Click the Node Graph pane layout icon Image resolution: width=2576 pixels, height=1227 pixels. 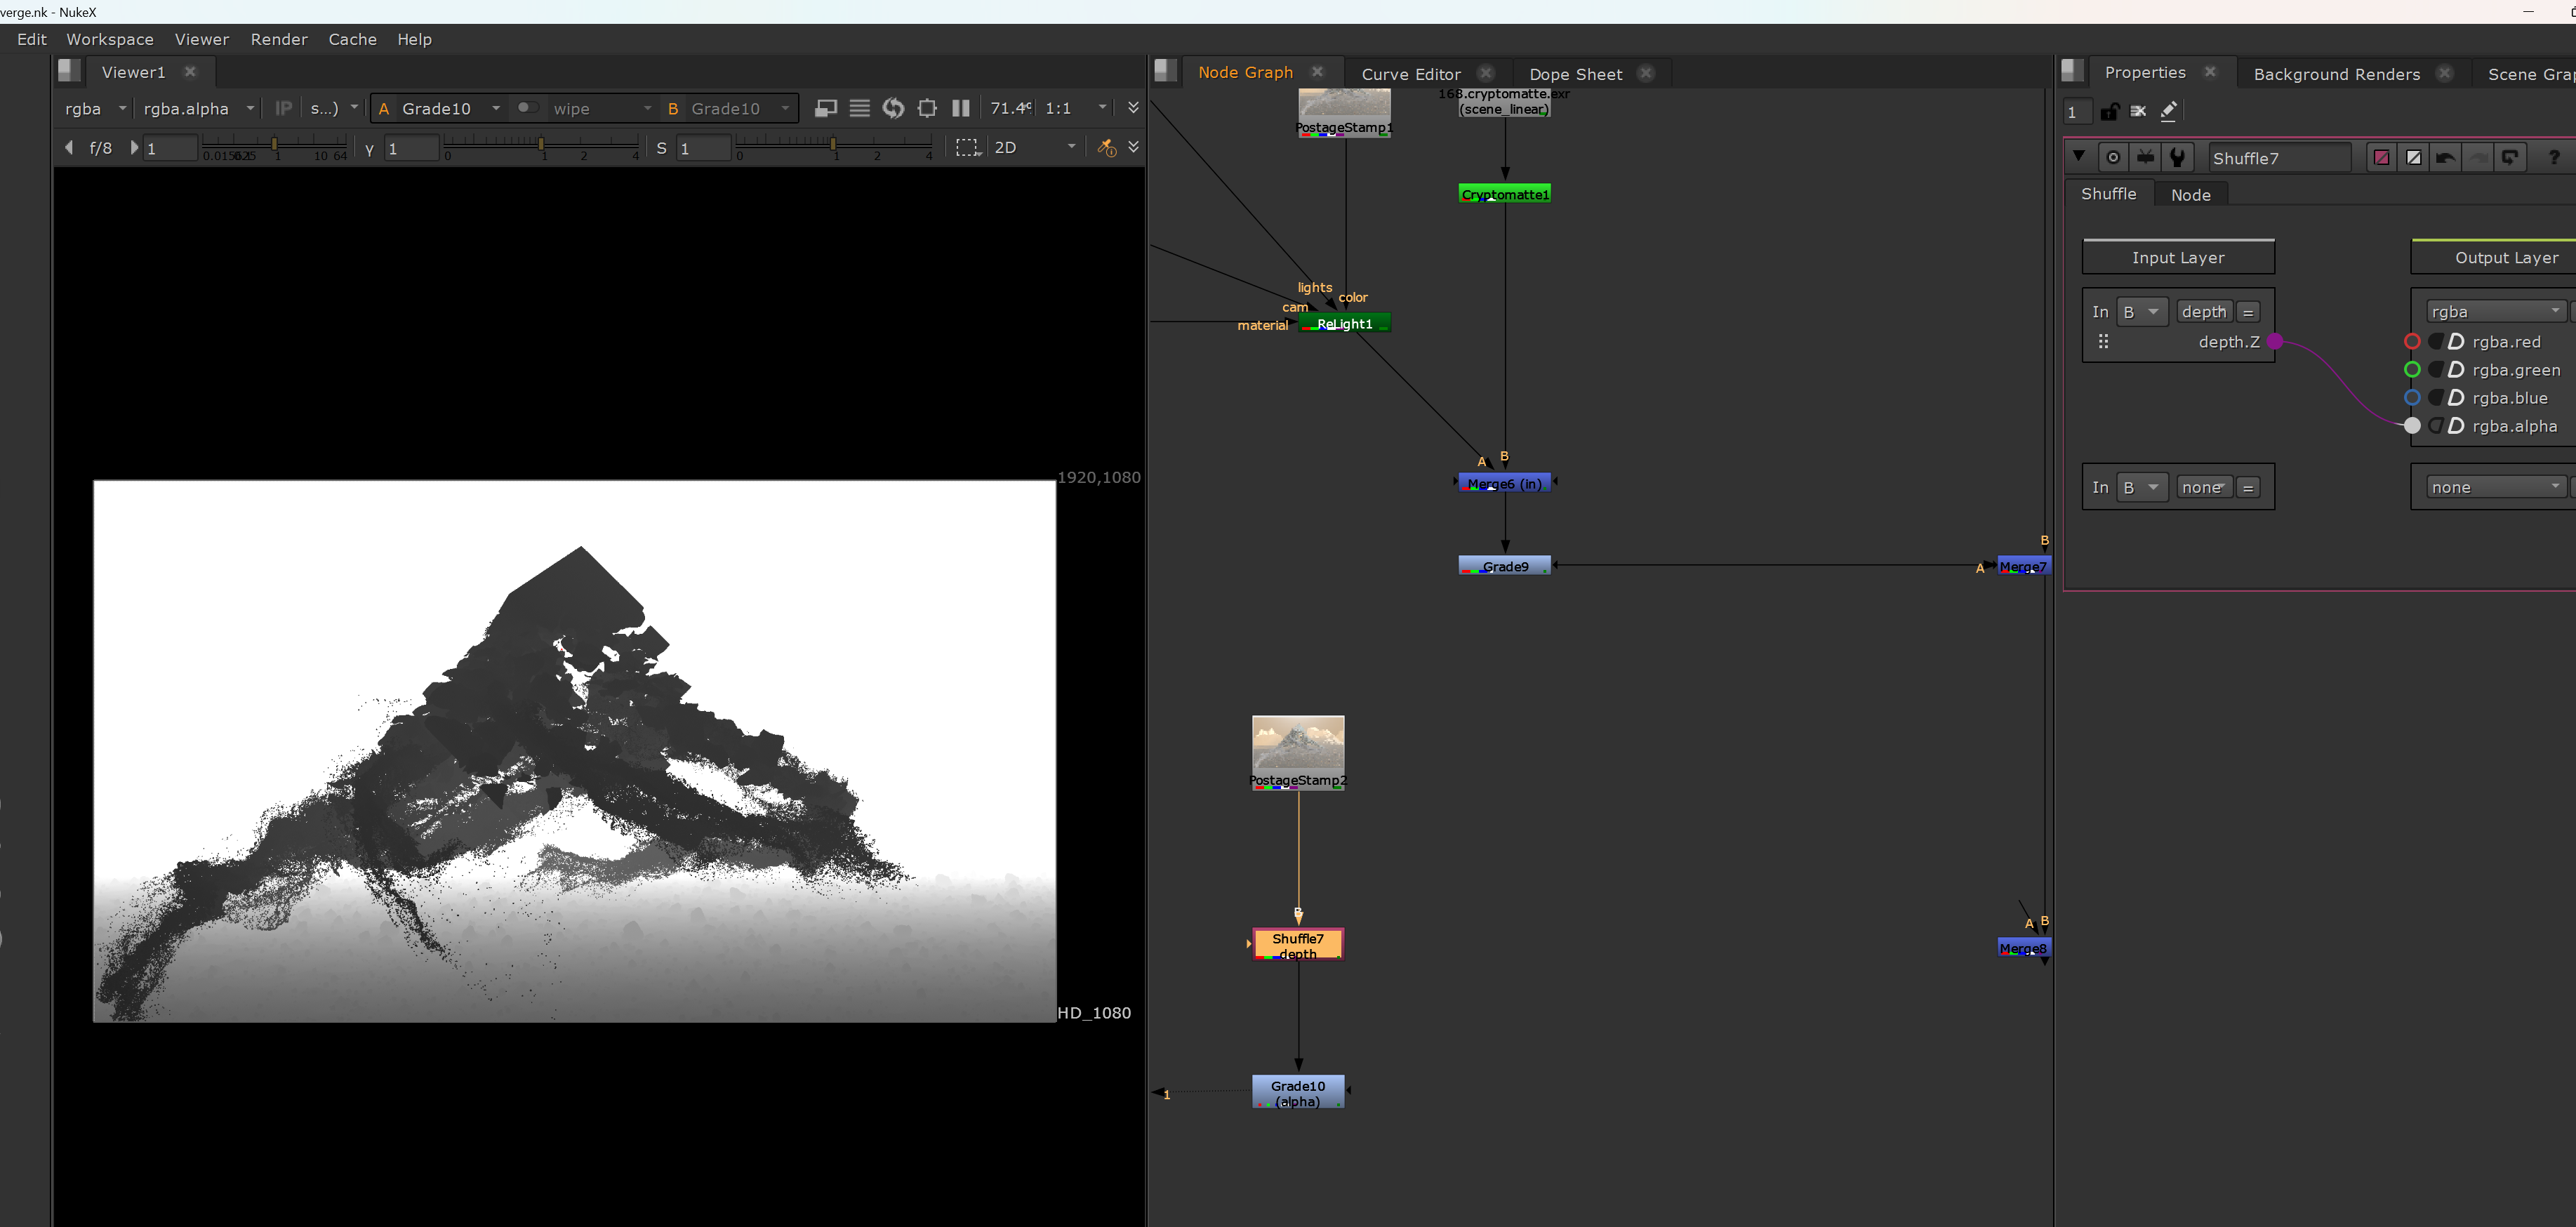coord(1165,70)
